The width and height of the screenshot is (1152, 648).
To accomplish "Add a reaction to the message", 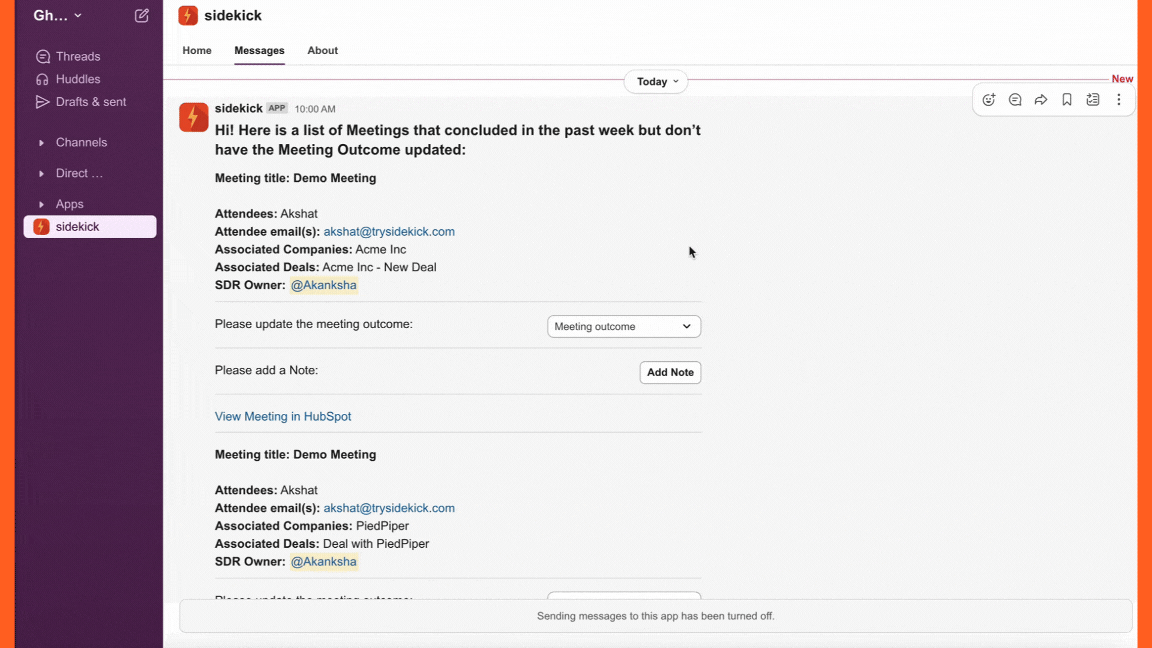I will pyautogui.click(x=989, y=100).
